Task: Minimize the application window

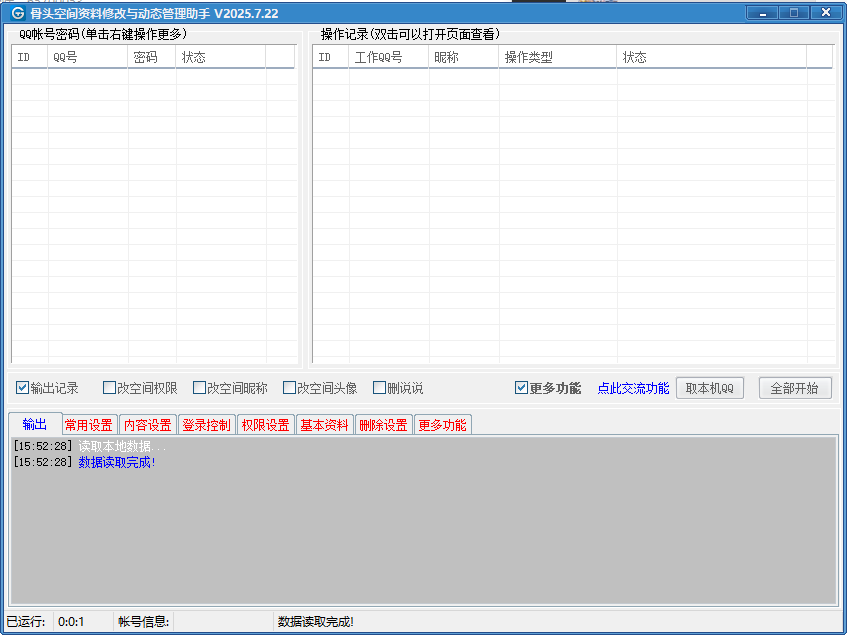Action: coord(763,12)
